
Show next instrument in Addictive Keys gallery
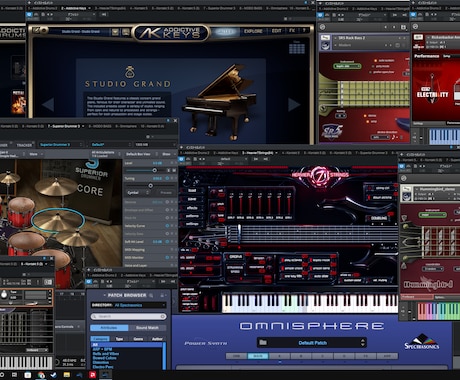294,104
